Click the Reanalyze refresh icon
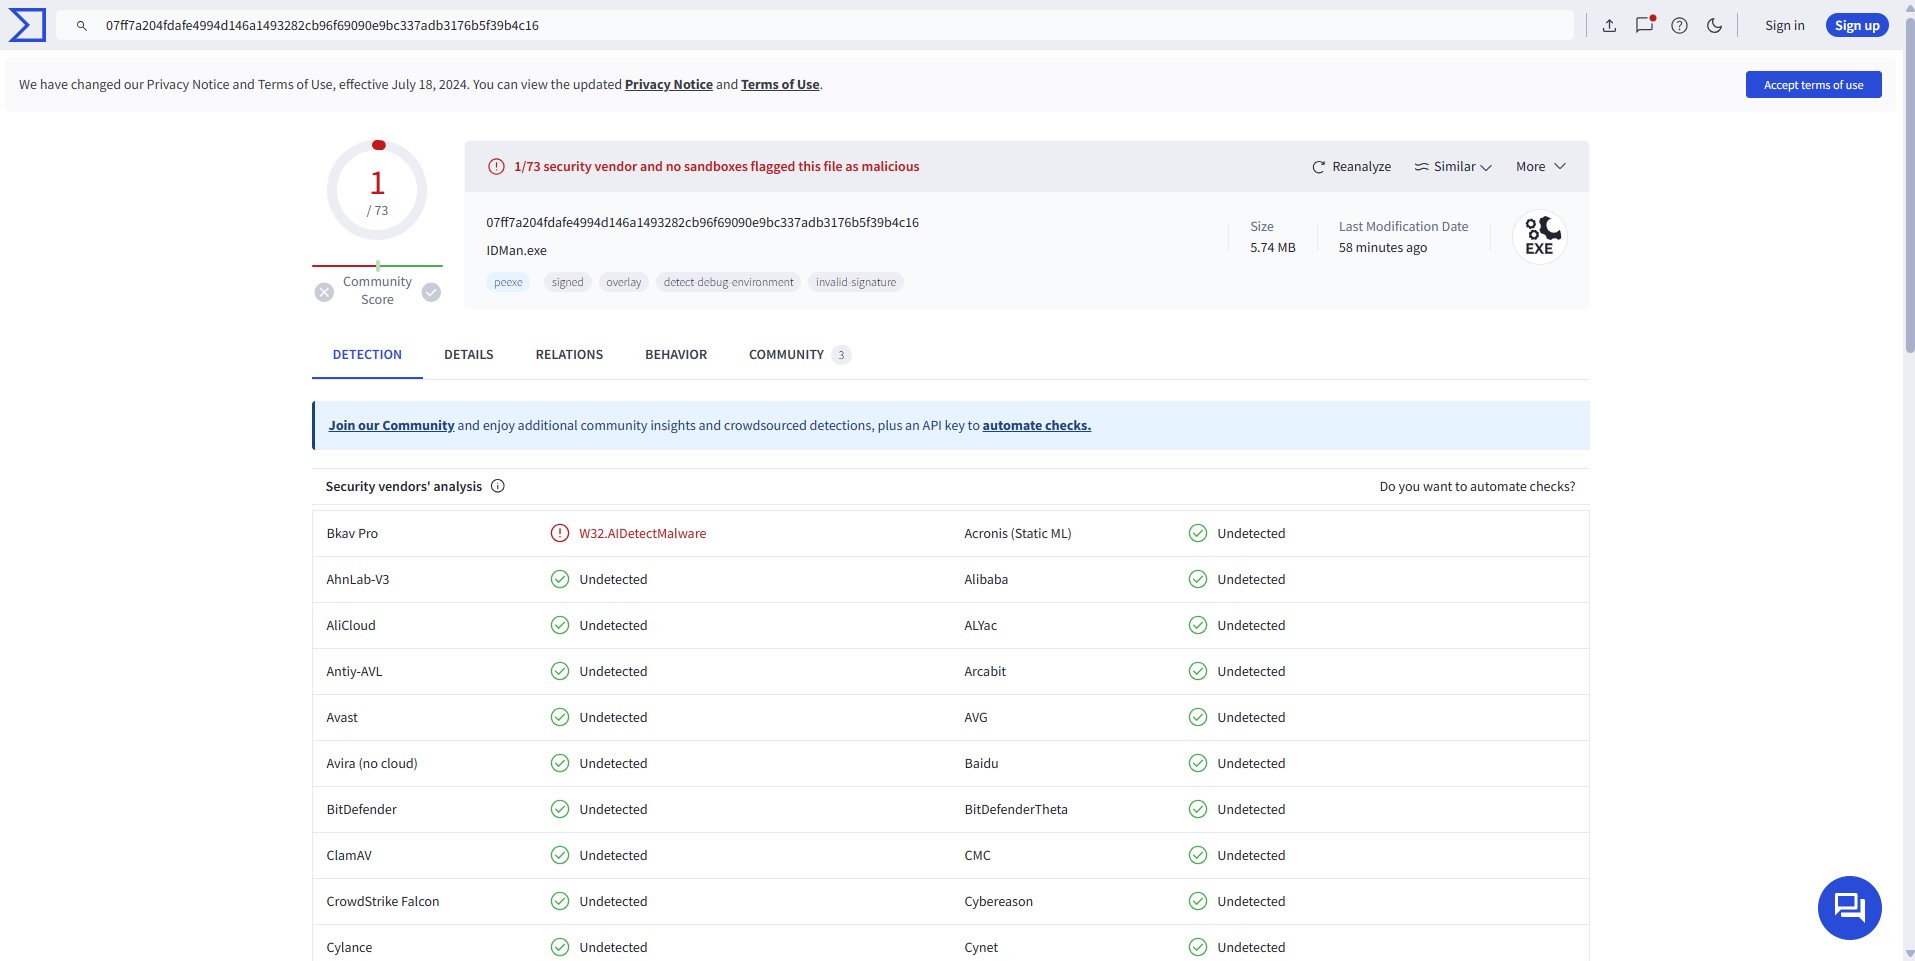This screenshot has height=961, width=1915. coord(1318,167)
